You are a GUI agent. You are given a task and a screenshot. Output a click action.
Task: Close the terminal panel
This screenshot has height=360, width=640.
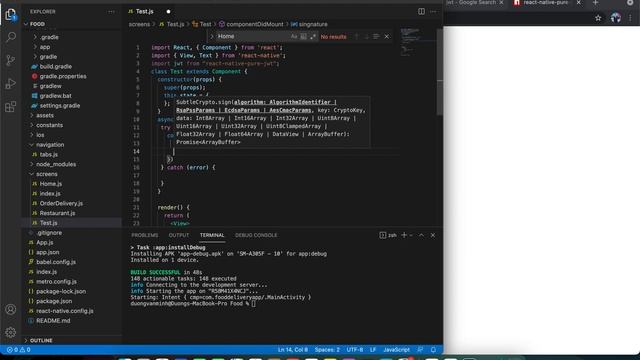(x=433, y=235)
